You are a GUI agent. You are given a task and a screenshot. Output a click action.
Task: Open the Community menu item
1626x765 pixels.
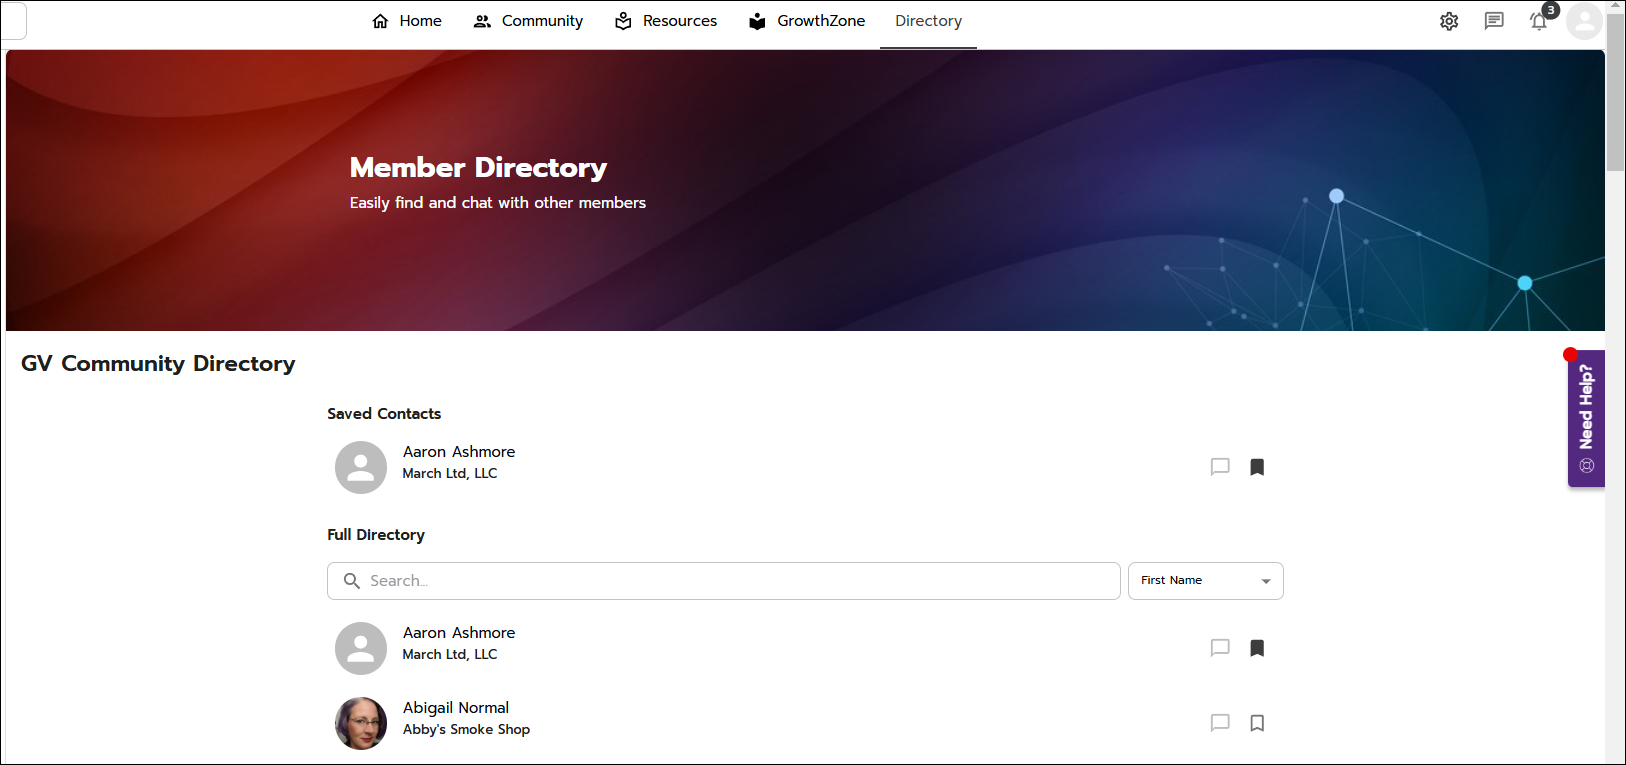pos(528,21)
